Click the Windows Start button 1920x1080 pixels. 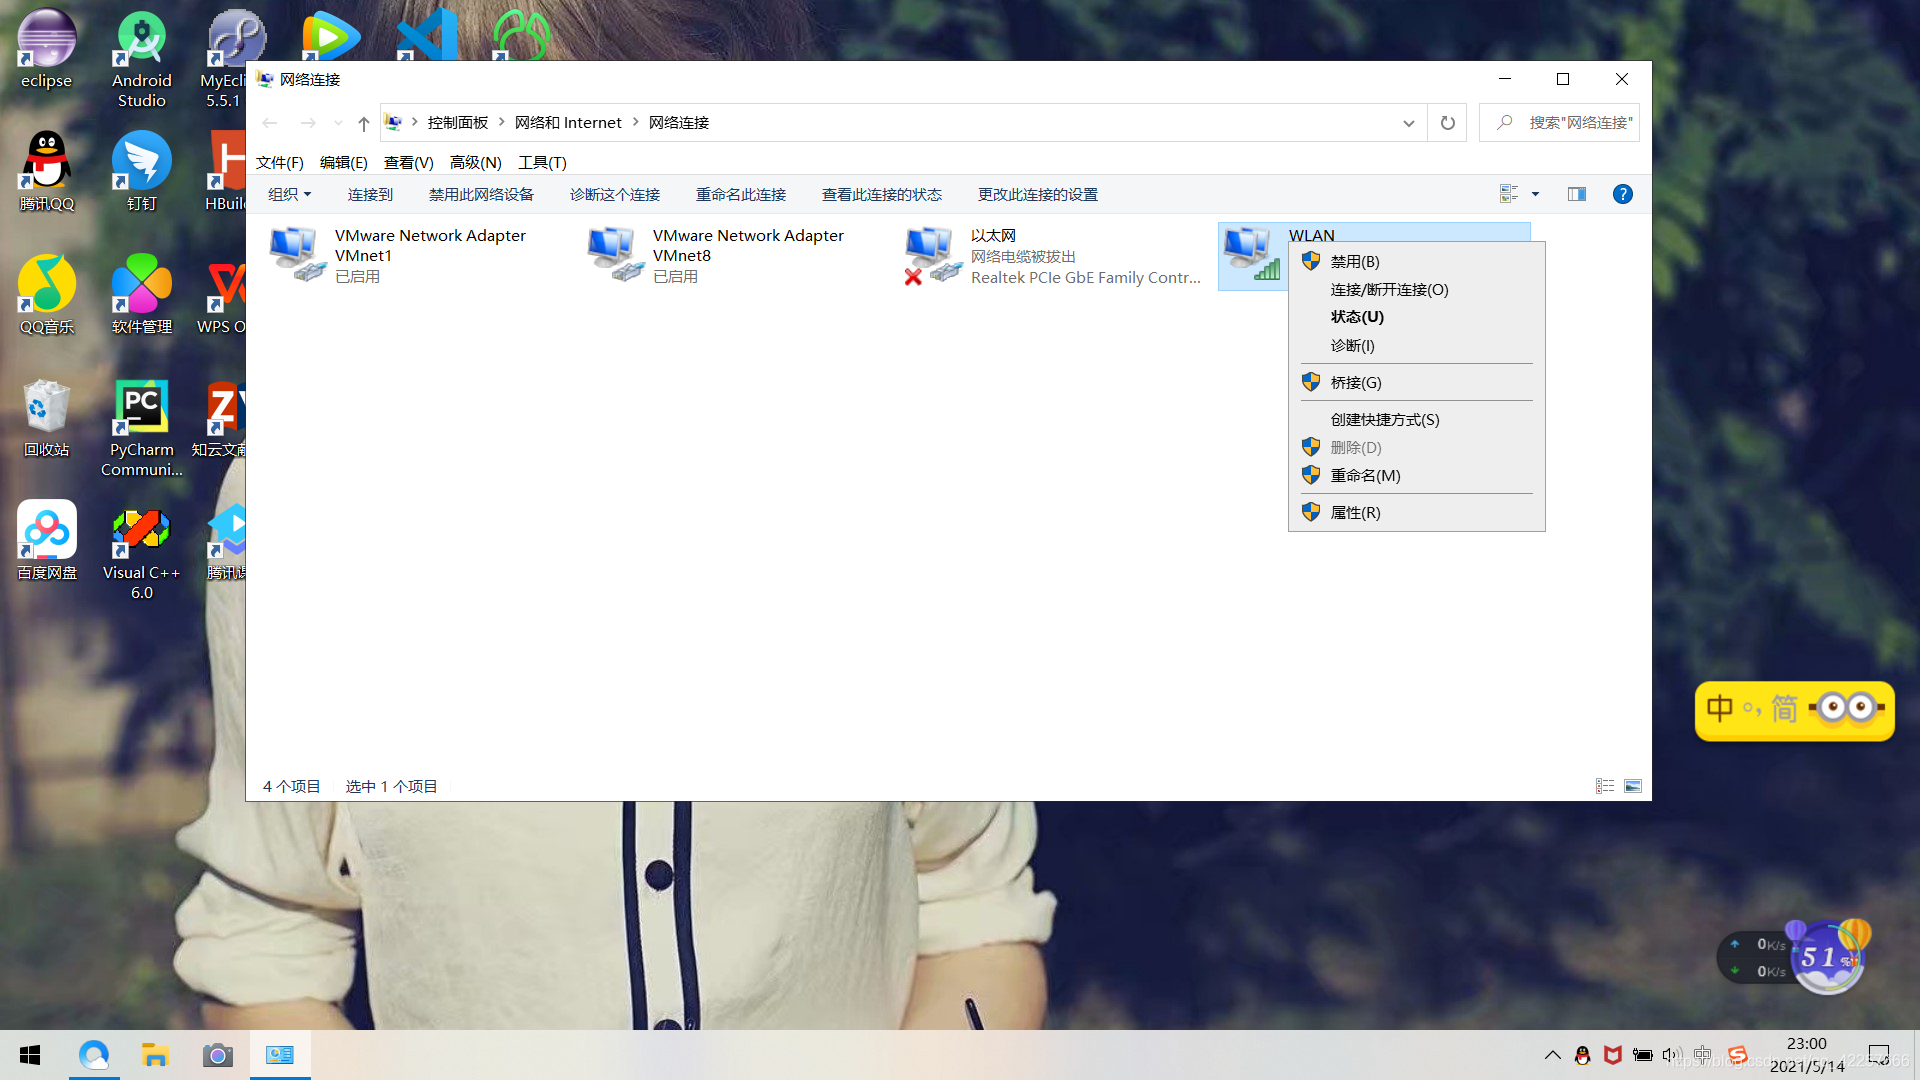(30, 1055)
